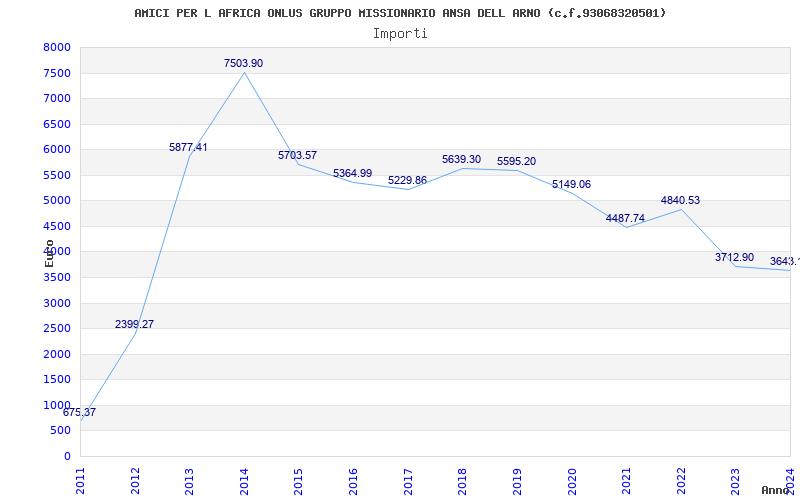The height and width of the screenshot is (500, 800).
Task: Click the 5595.20 value label
Action: (x=516, y=161)
